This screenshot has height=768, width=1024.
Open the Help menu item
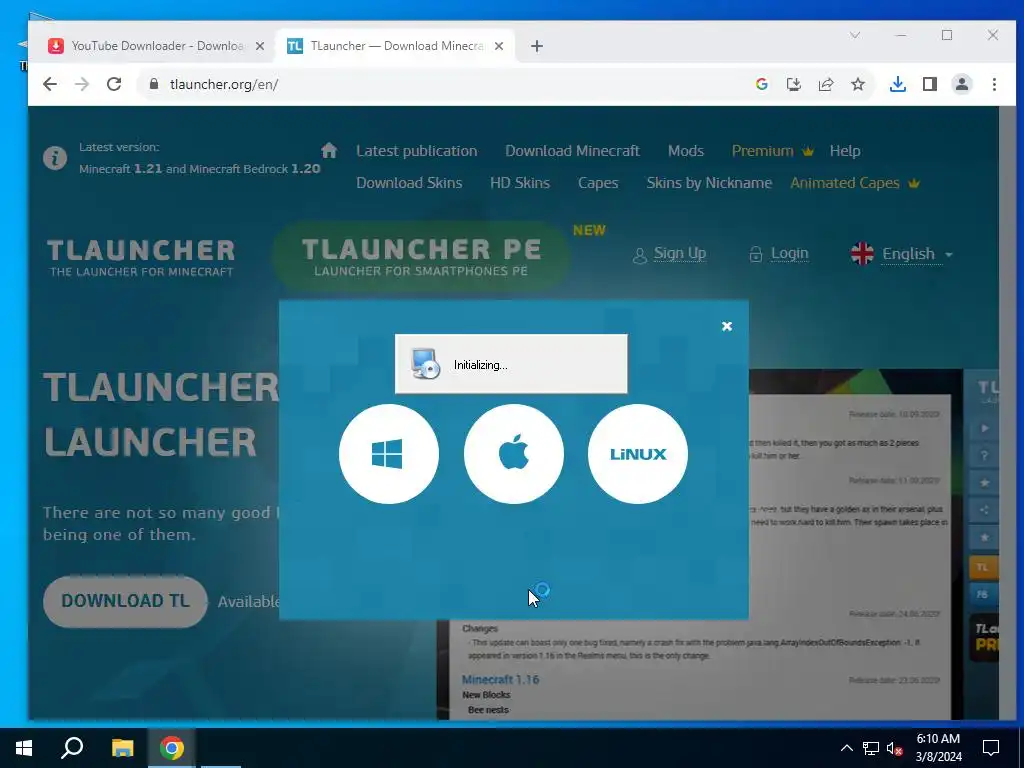845,151
